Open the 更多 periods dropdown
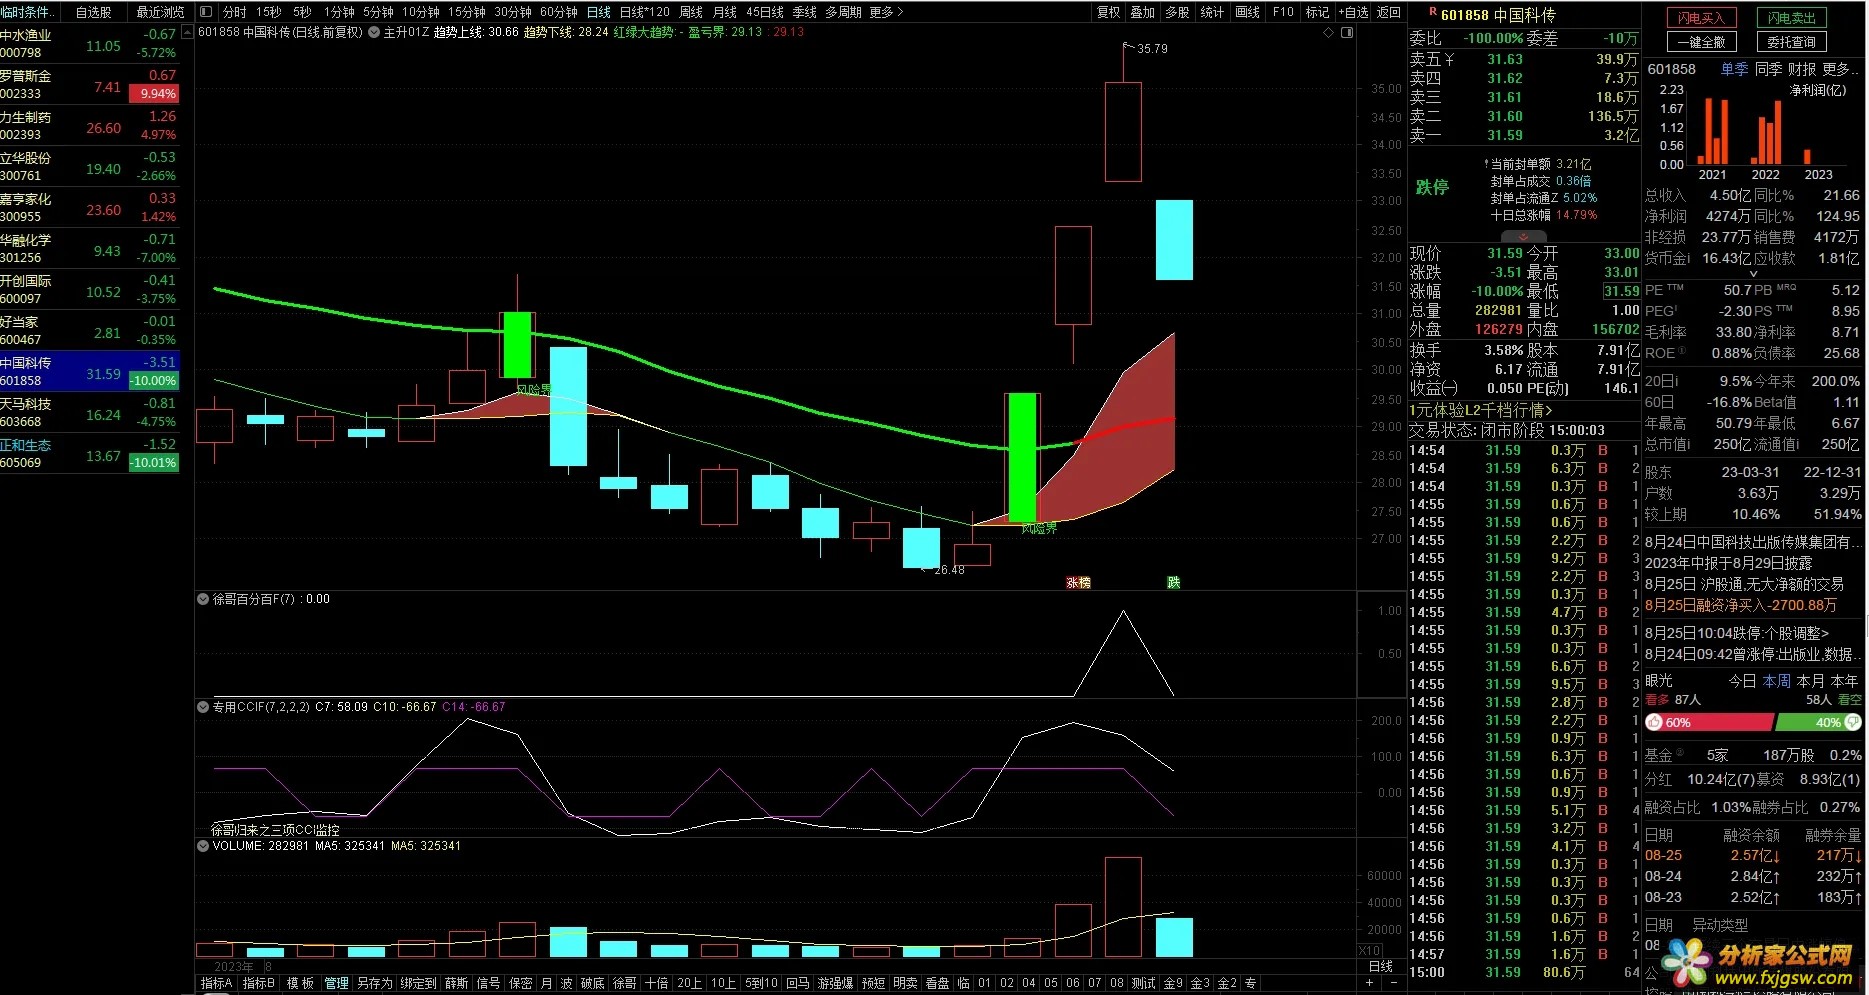Viewport: 1869px width, 995px height. (886, 12)
